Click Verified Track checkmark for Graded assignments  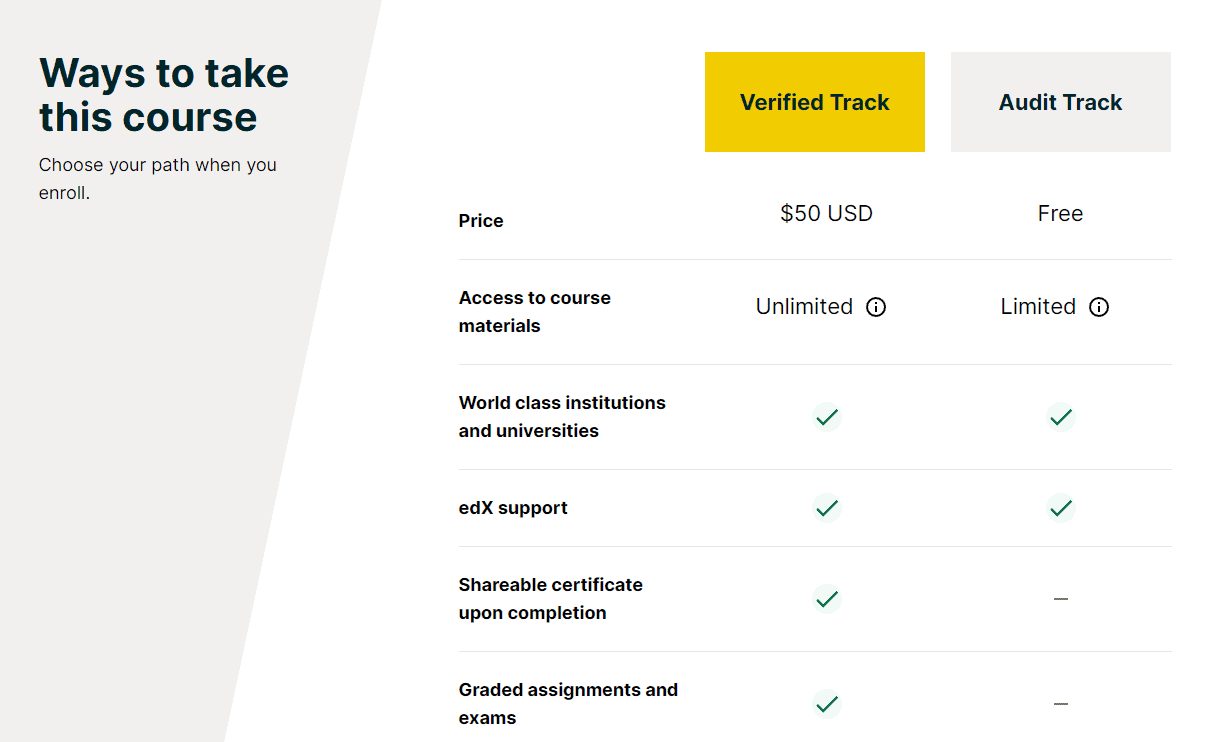click(x=827, y=704)
